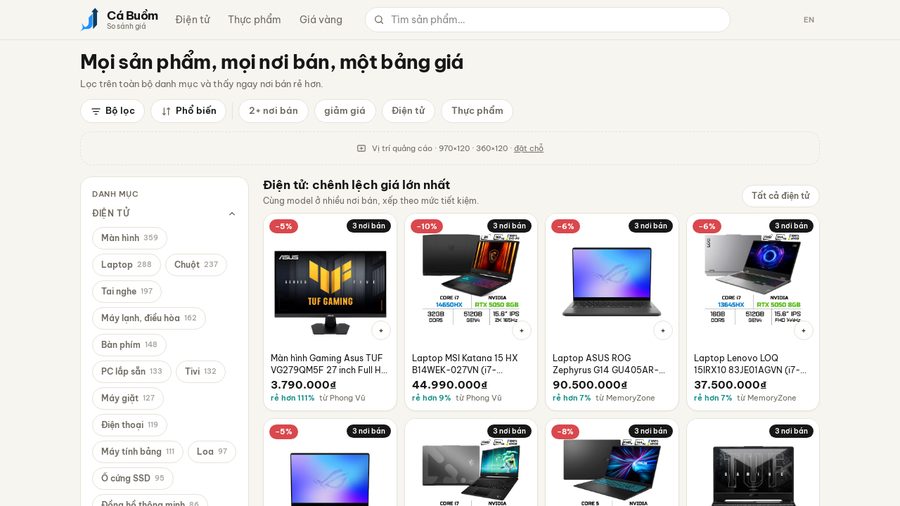Add ROG Zephyrus G14 with plus icon
The width and height of the screenshot is (900, 506).
click(662, 330)
